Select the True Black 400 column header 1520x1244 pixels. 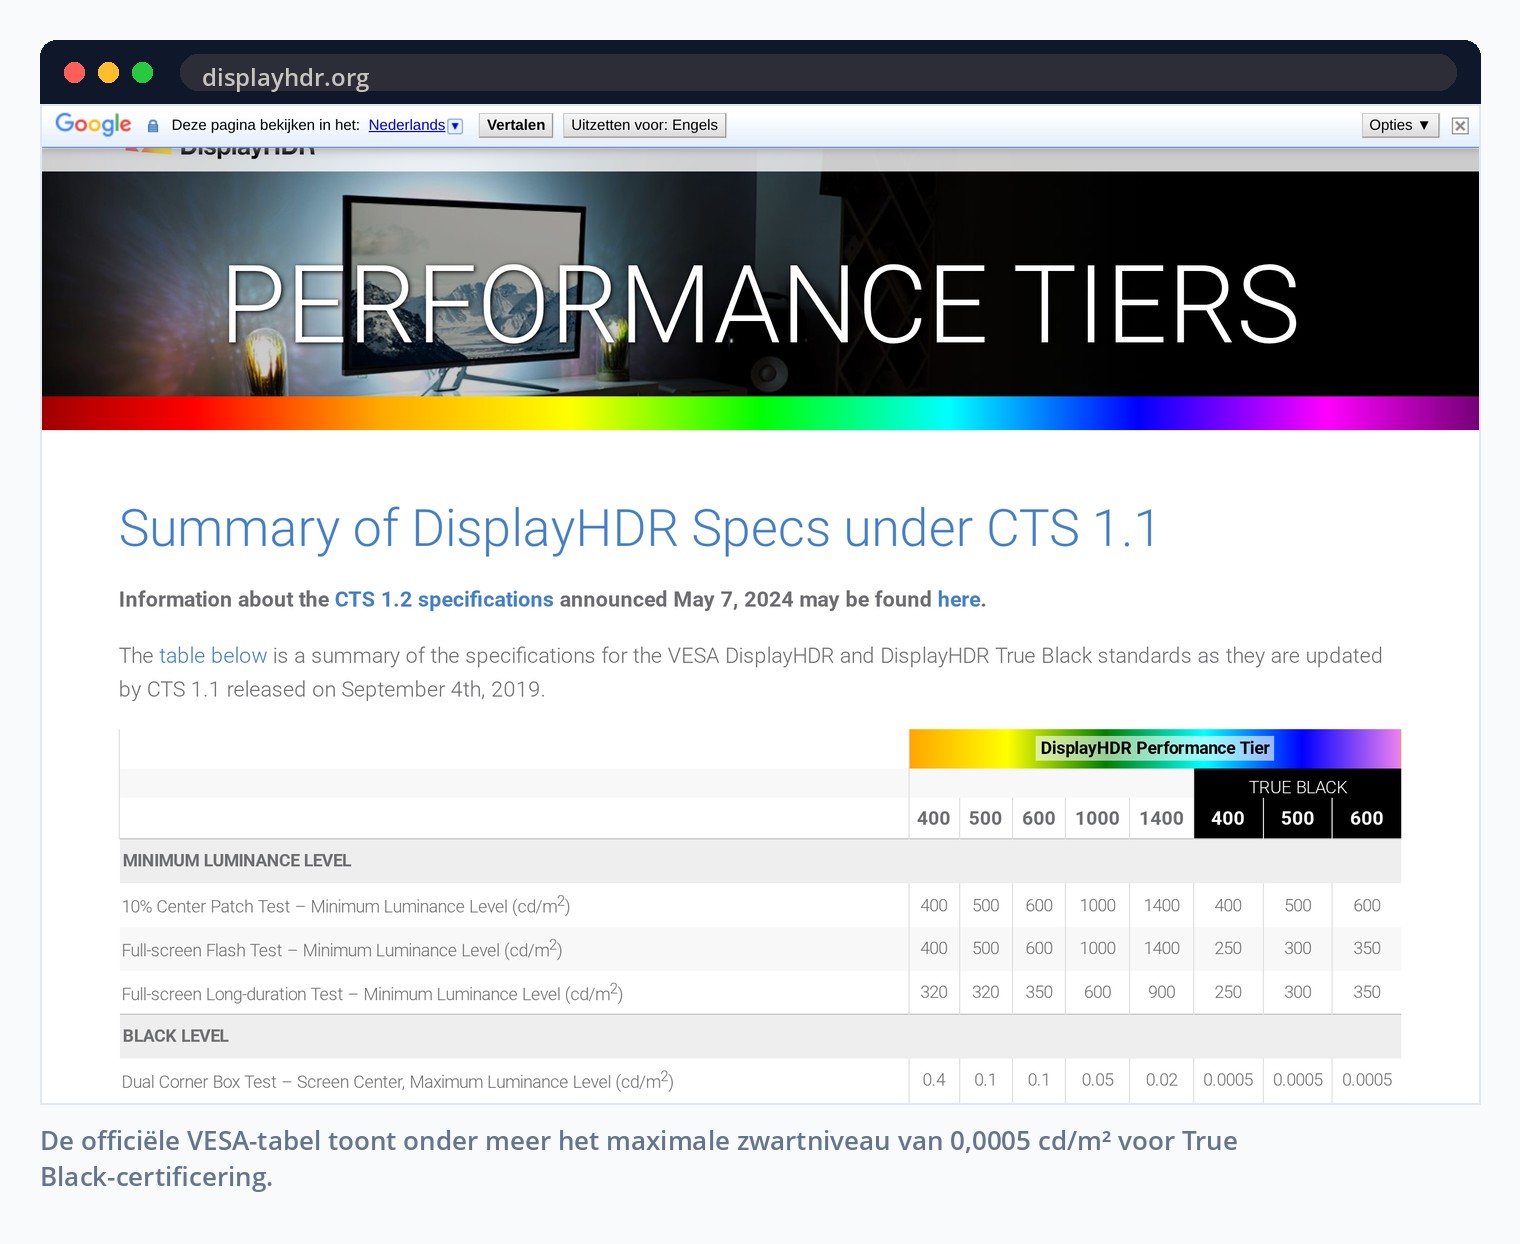pos(1228,818)
